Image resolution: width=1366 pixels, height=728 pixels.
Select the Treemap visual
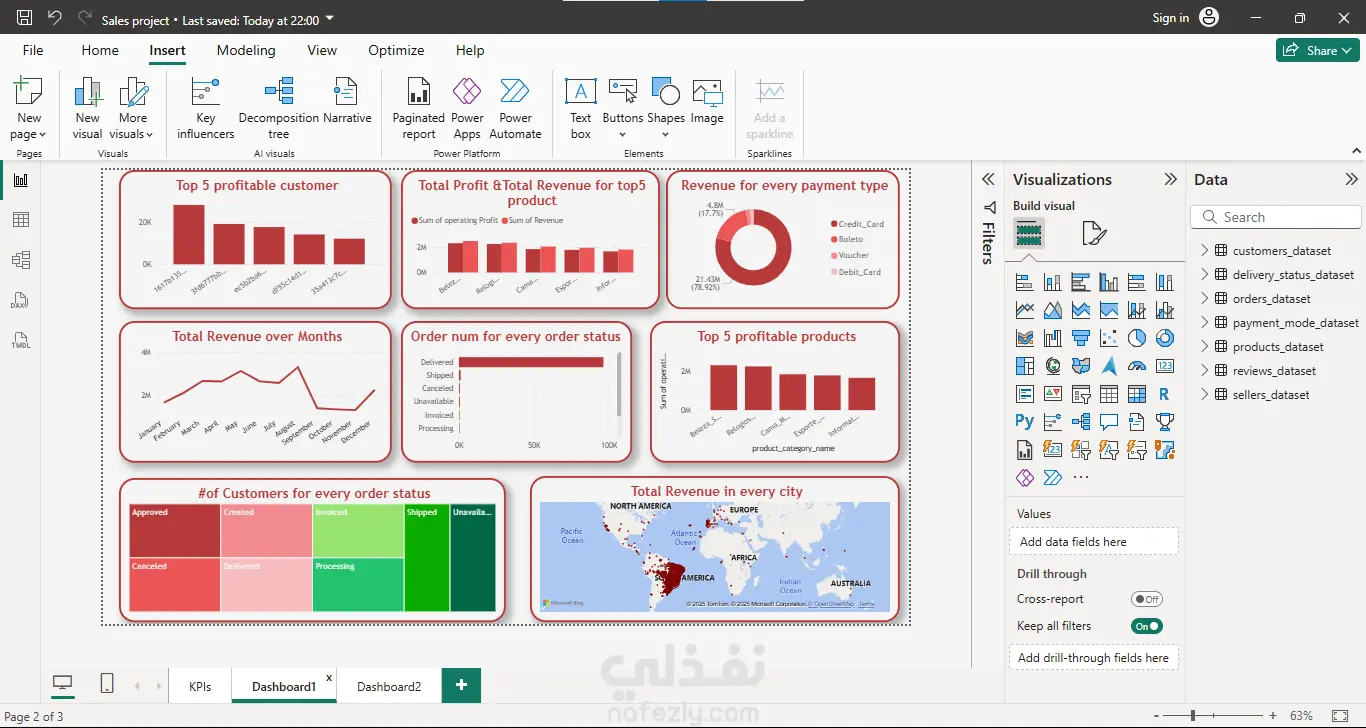coord(1024,366)
